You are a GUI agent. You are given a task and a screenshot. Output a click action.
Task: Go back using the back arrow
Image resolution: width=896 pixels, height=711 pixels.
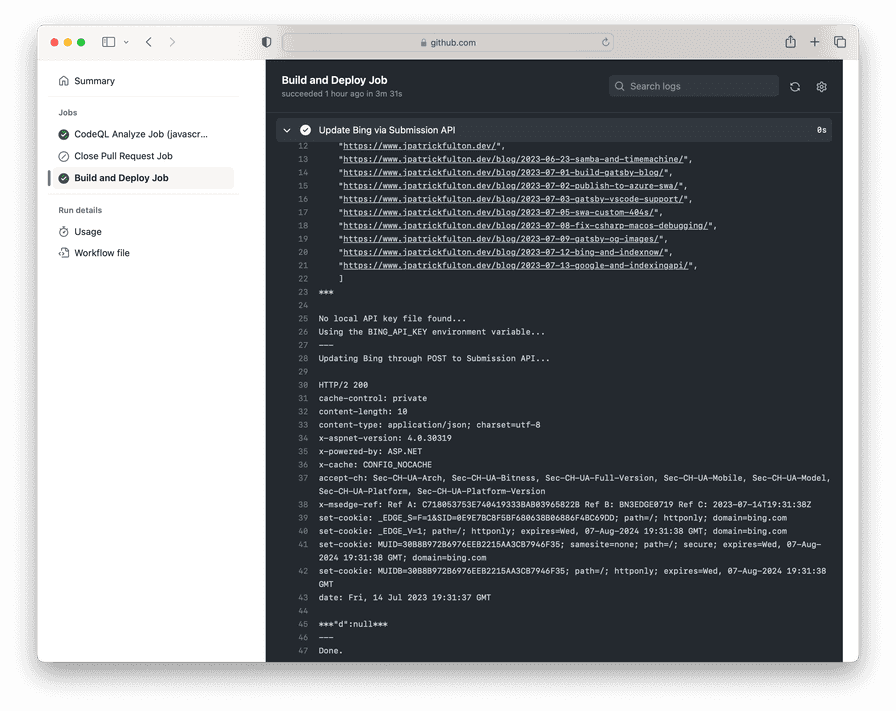(148, 42)
